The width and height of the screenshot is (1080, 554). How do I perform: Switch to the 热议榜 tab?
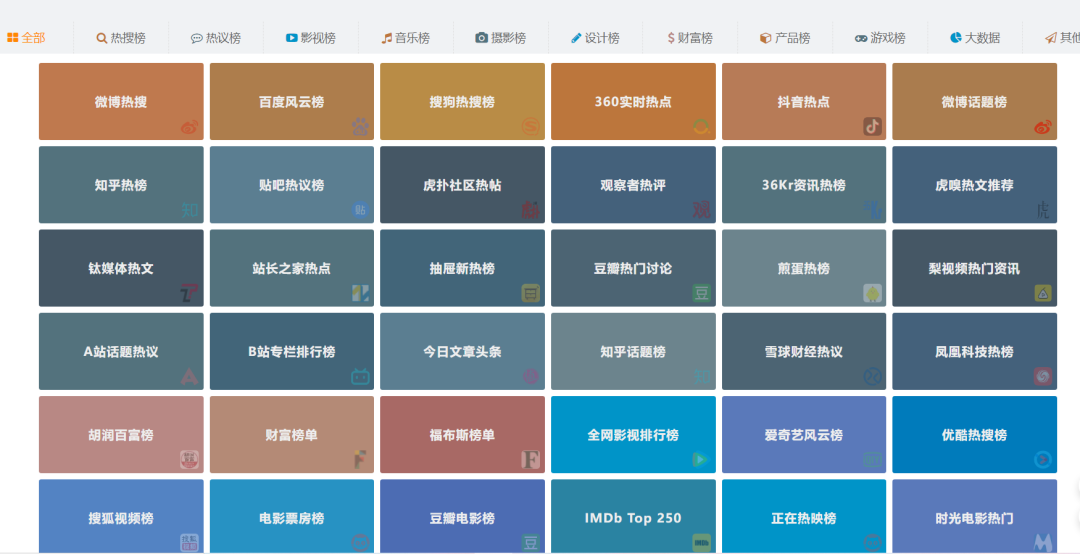216,38
